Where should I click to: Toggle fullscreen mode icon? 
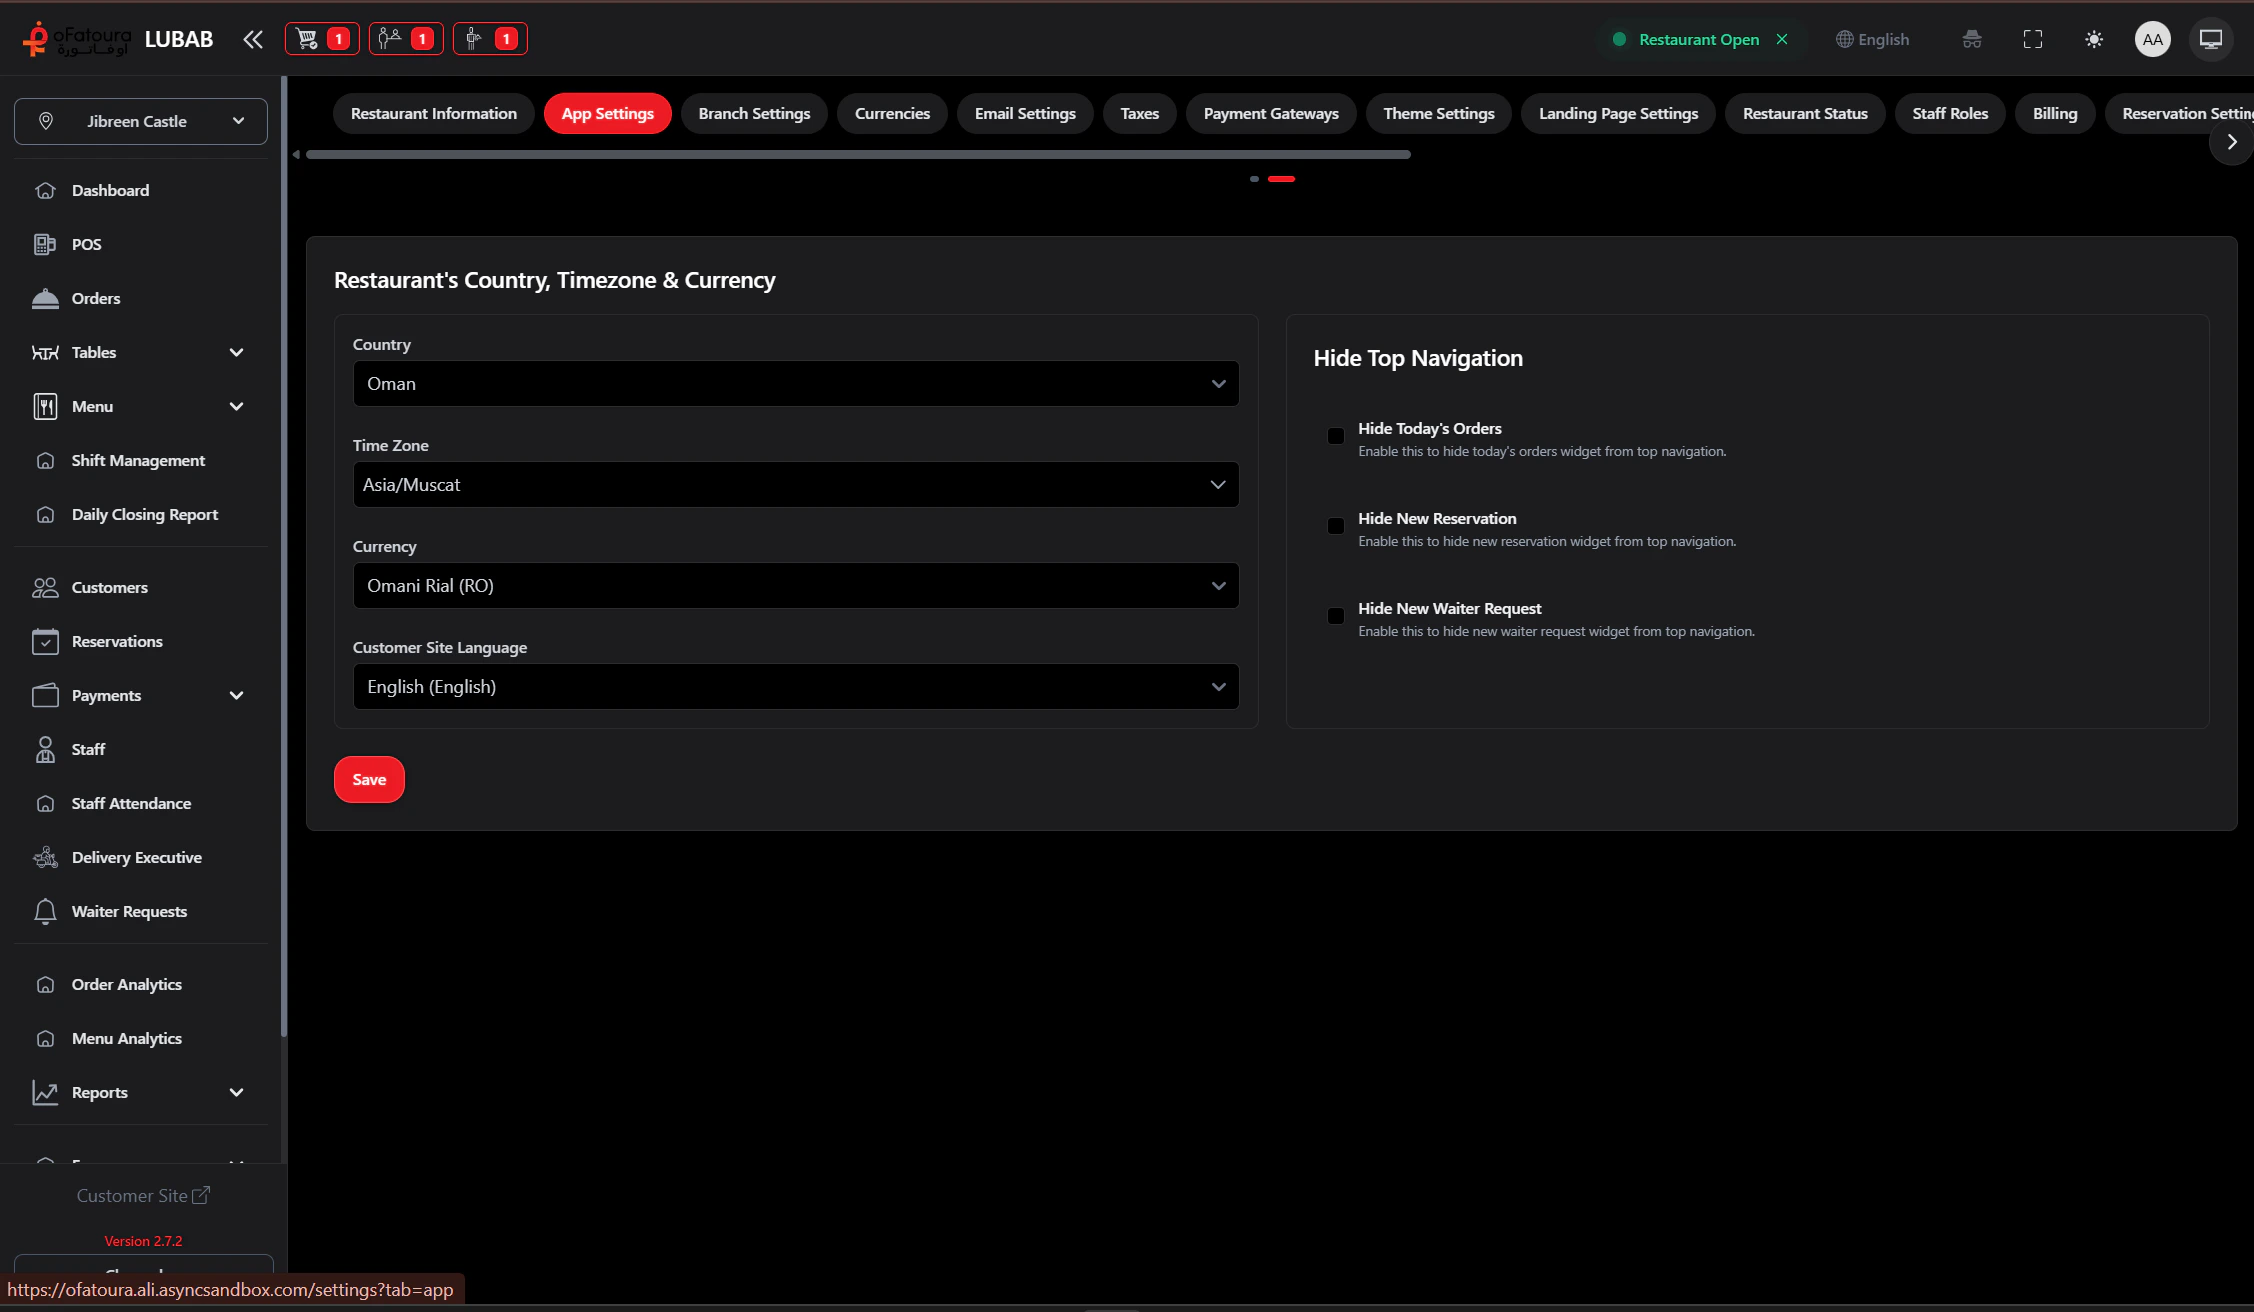click(2032, 39)
